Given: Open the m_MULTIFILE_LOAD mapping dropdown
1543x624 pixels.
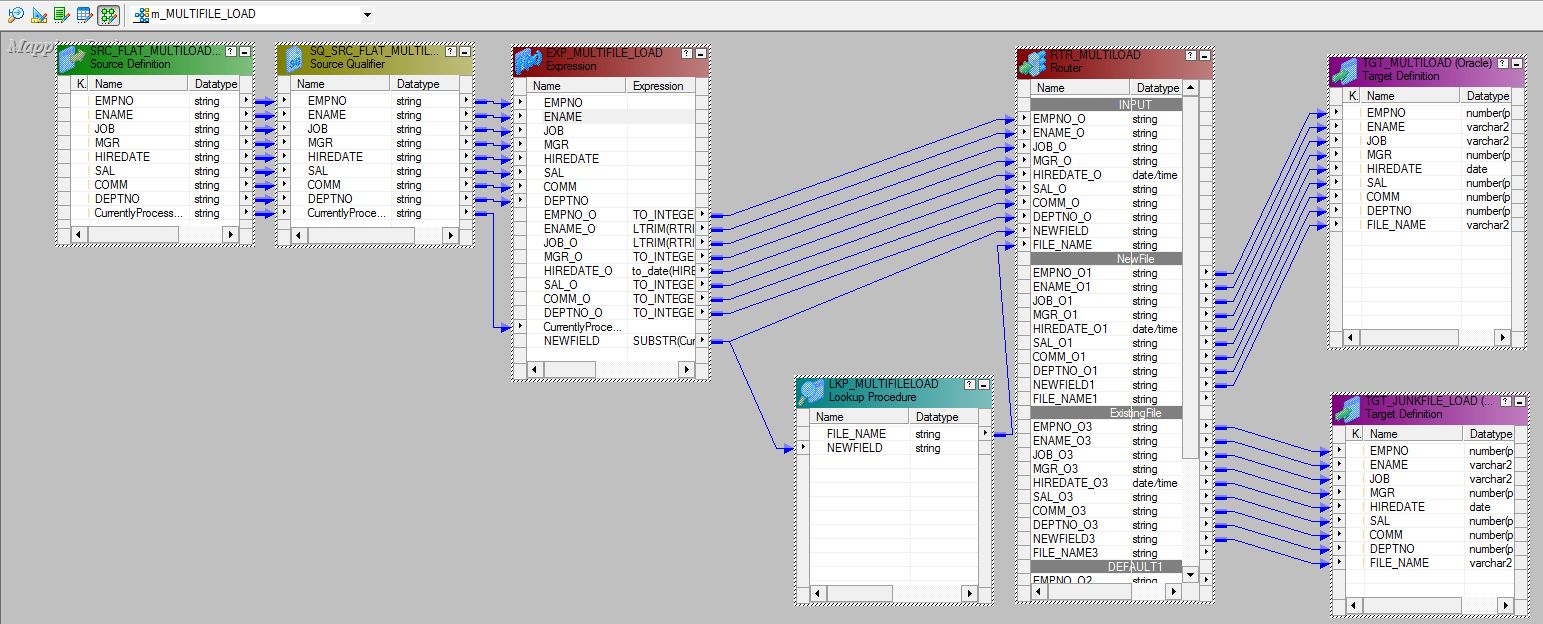Looking at the screenshot, I should point(368,15).
